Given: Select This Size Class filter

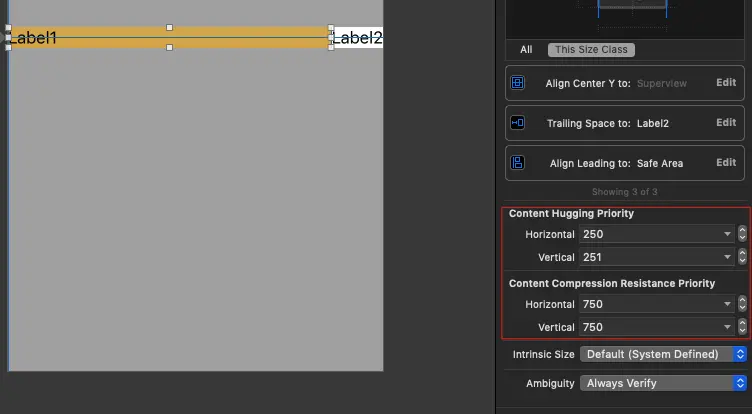Looking at the screenshot, I should 591,49.
